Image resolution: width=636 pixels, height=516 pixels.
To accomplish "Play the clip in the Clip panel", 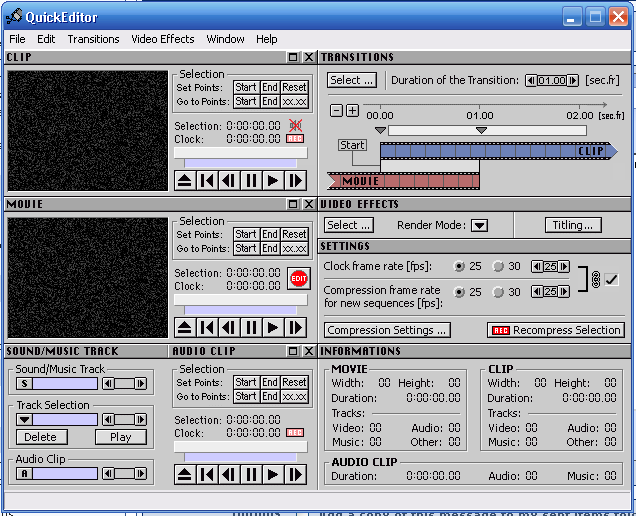I will [x=274, y=181].
